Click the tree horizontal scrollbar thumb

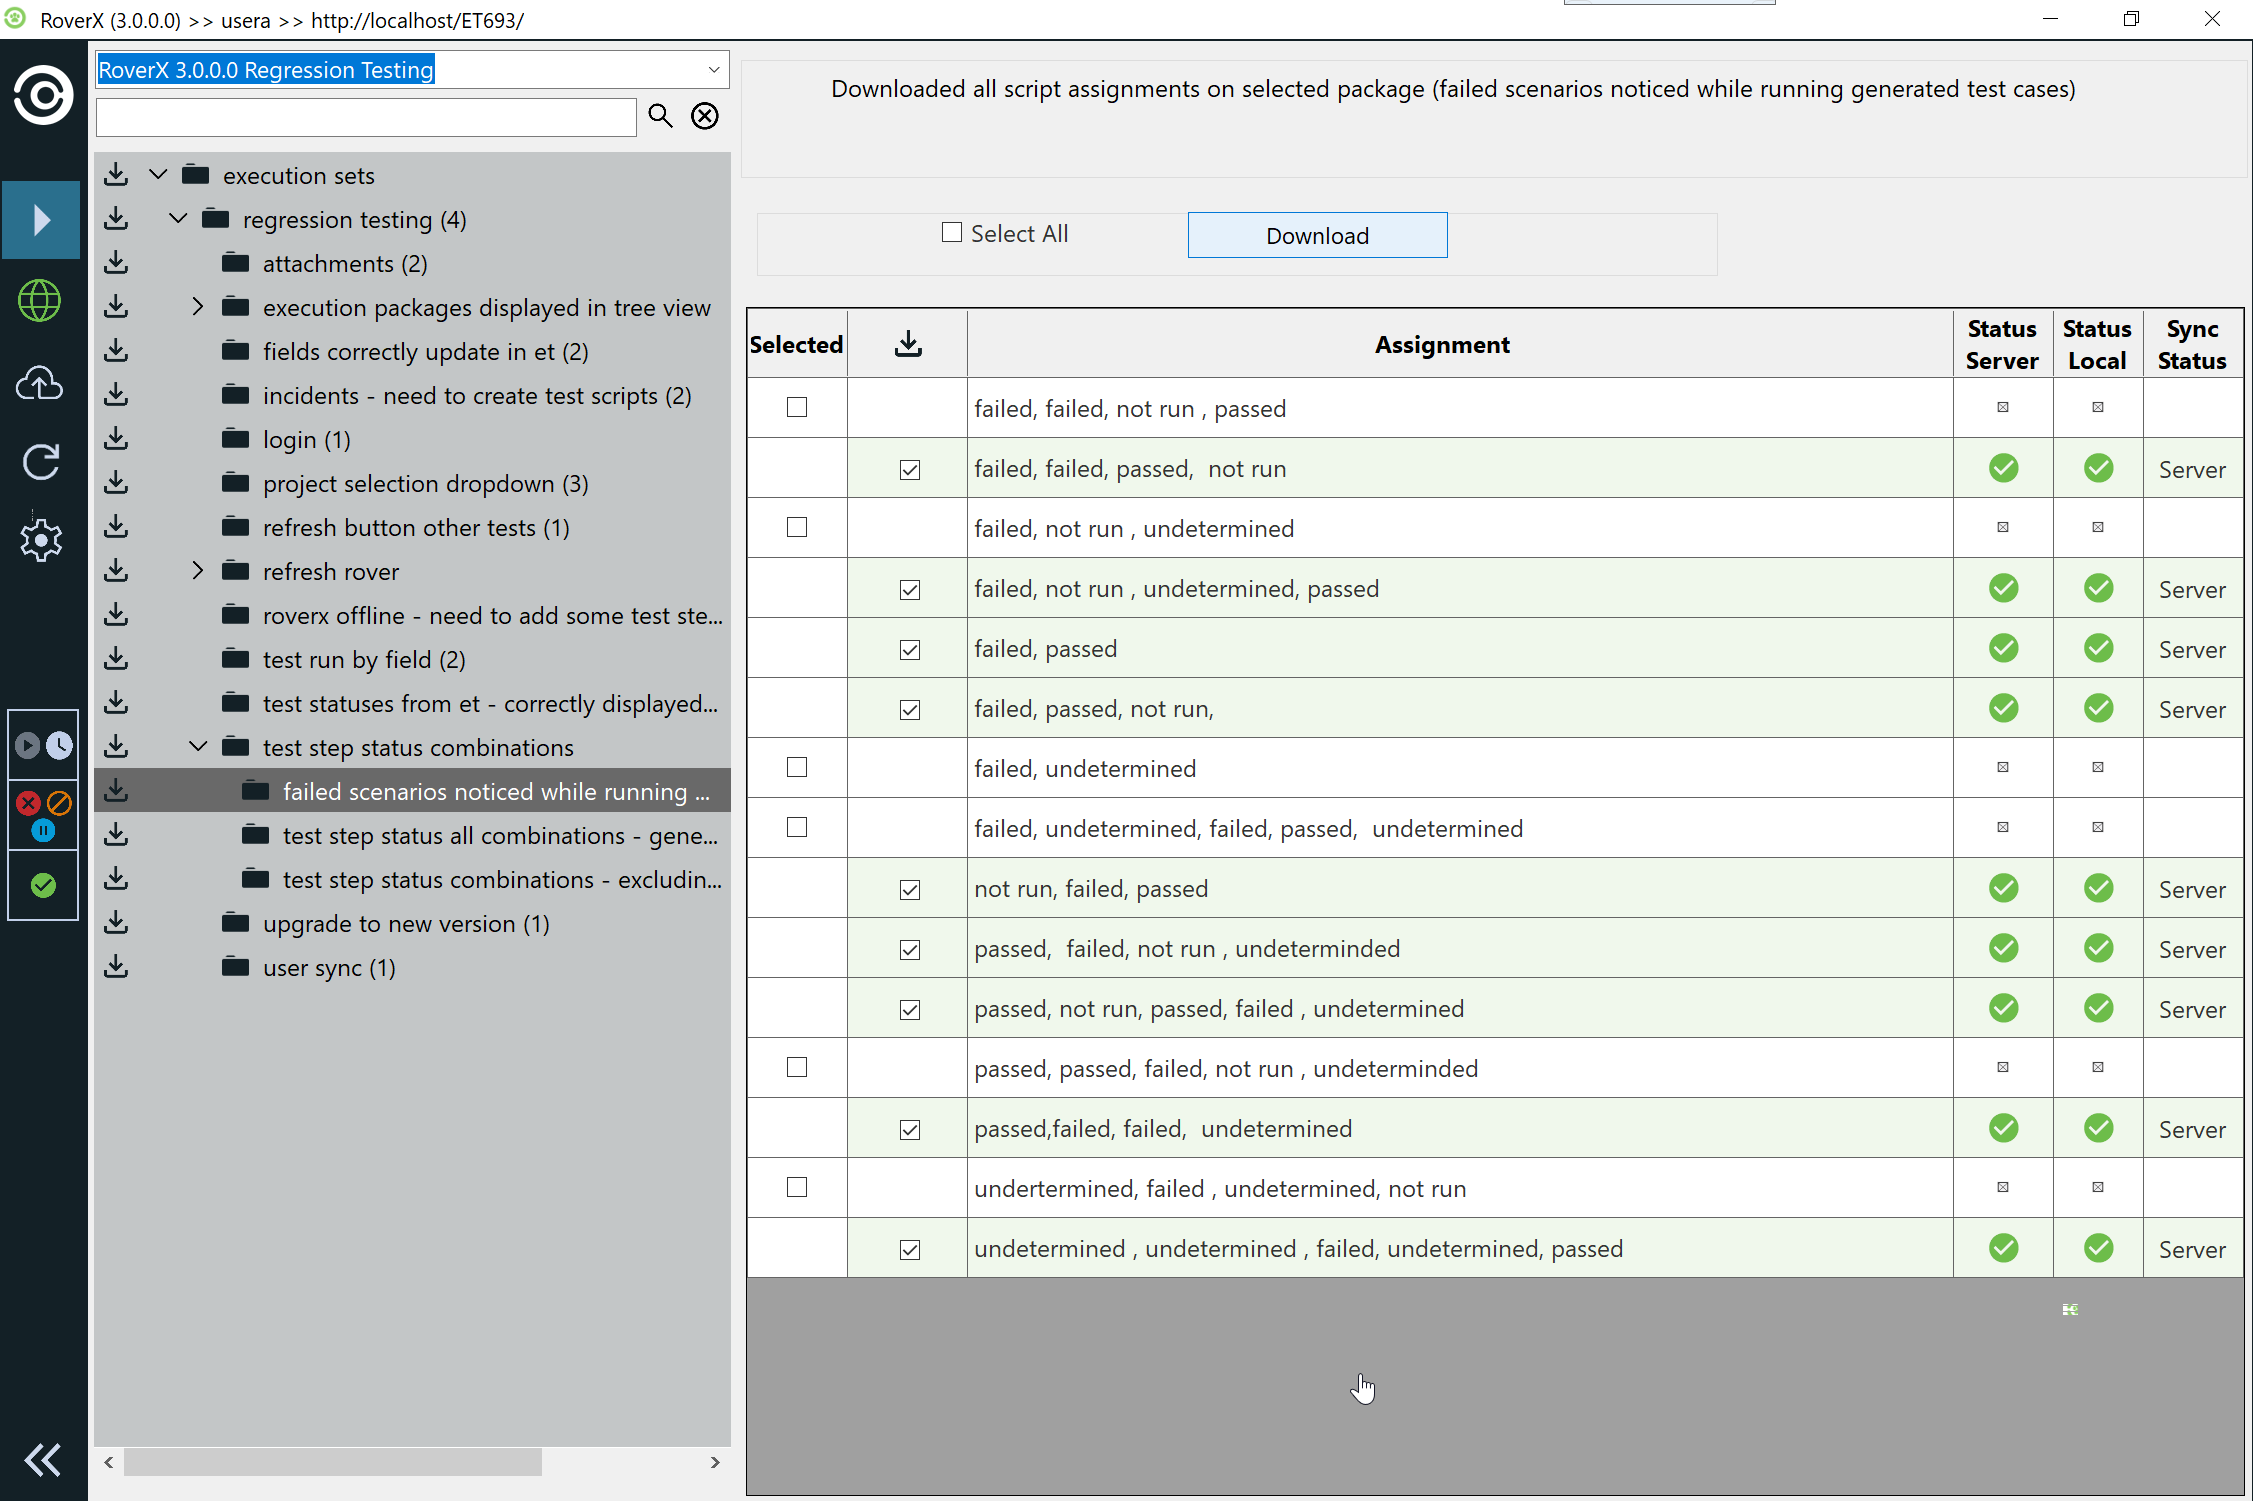(x=333, y=1462)
